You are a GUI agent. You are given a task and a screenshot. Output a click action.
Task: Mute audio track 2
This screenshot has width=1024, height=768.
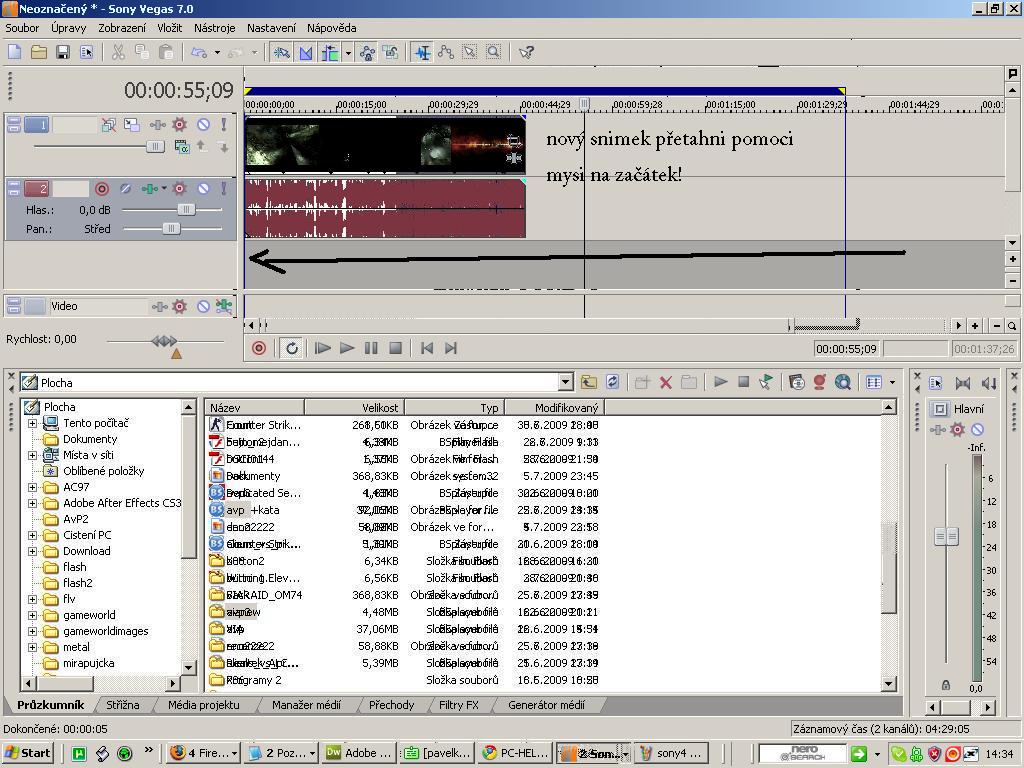(x=203, y=188)
